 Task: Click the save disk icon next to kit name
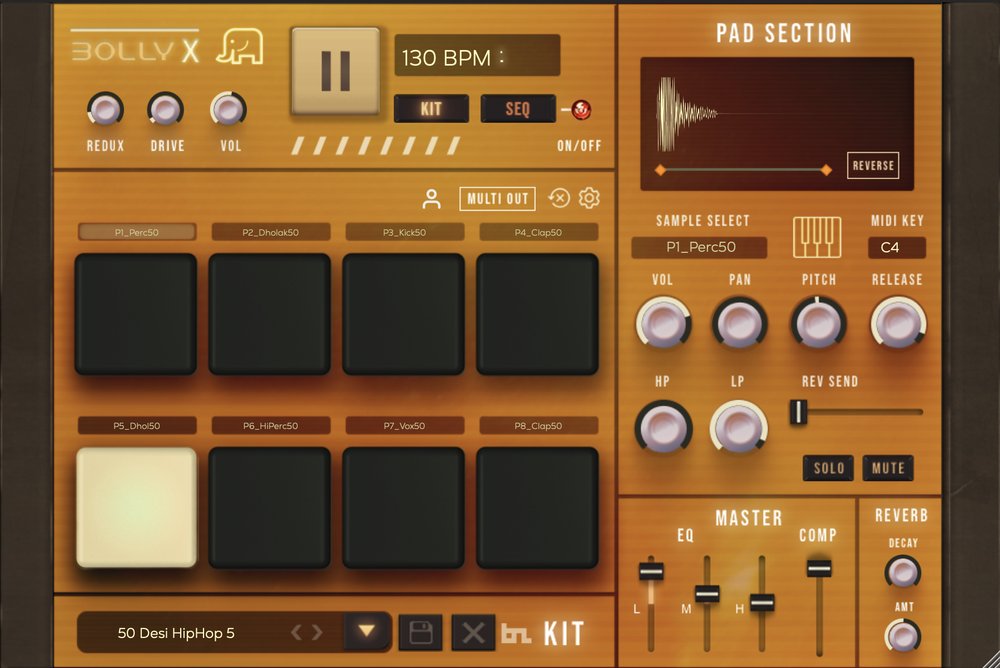[420, 632]
